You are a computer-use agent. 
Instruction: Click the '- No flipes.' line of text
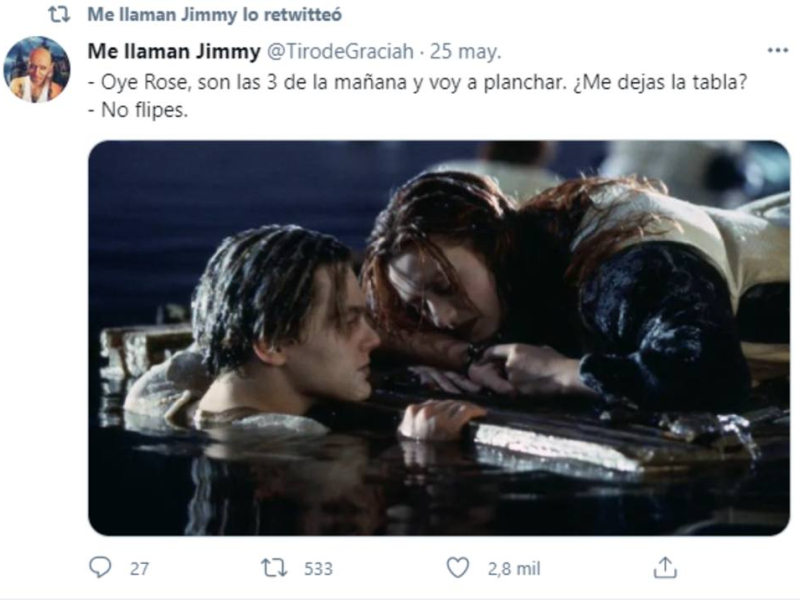pyautogui.click(x=139, y=110)
